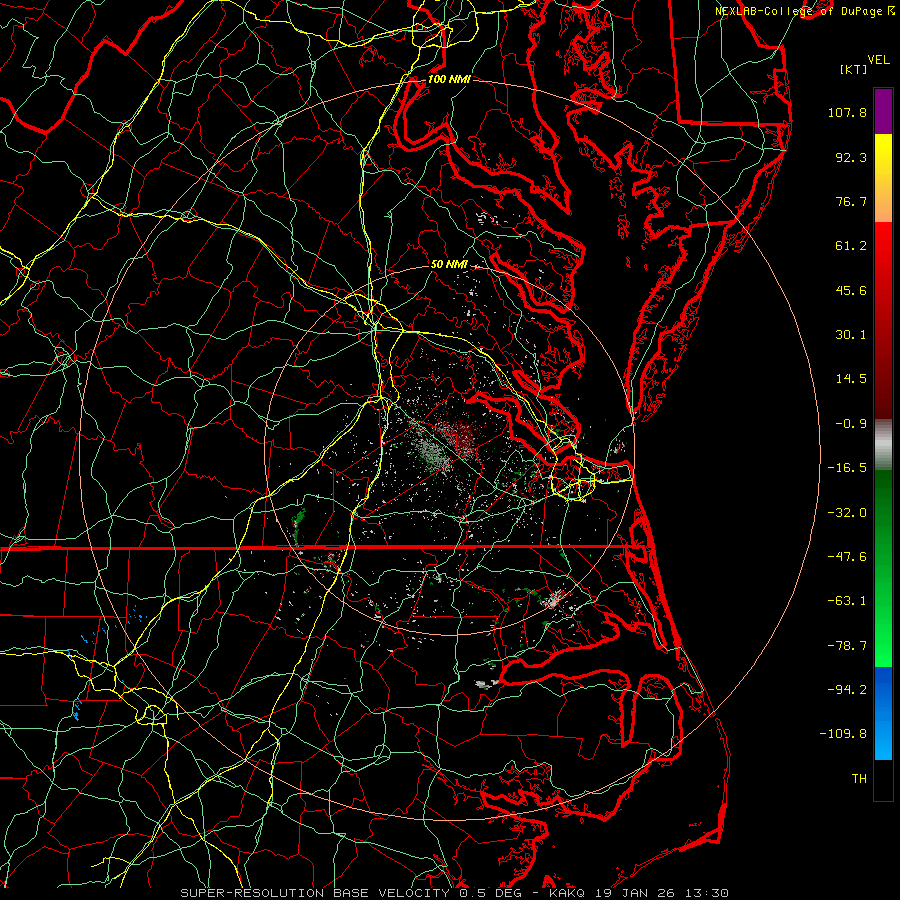Click the "KAKQ" radar site identifier
This screenshot has width=900, height=900.
(567, 893)
